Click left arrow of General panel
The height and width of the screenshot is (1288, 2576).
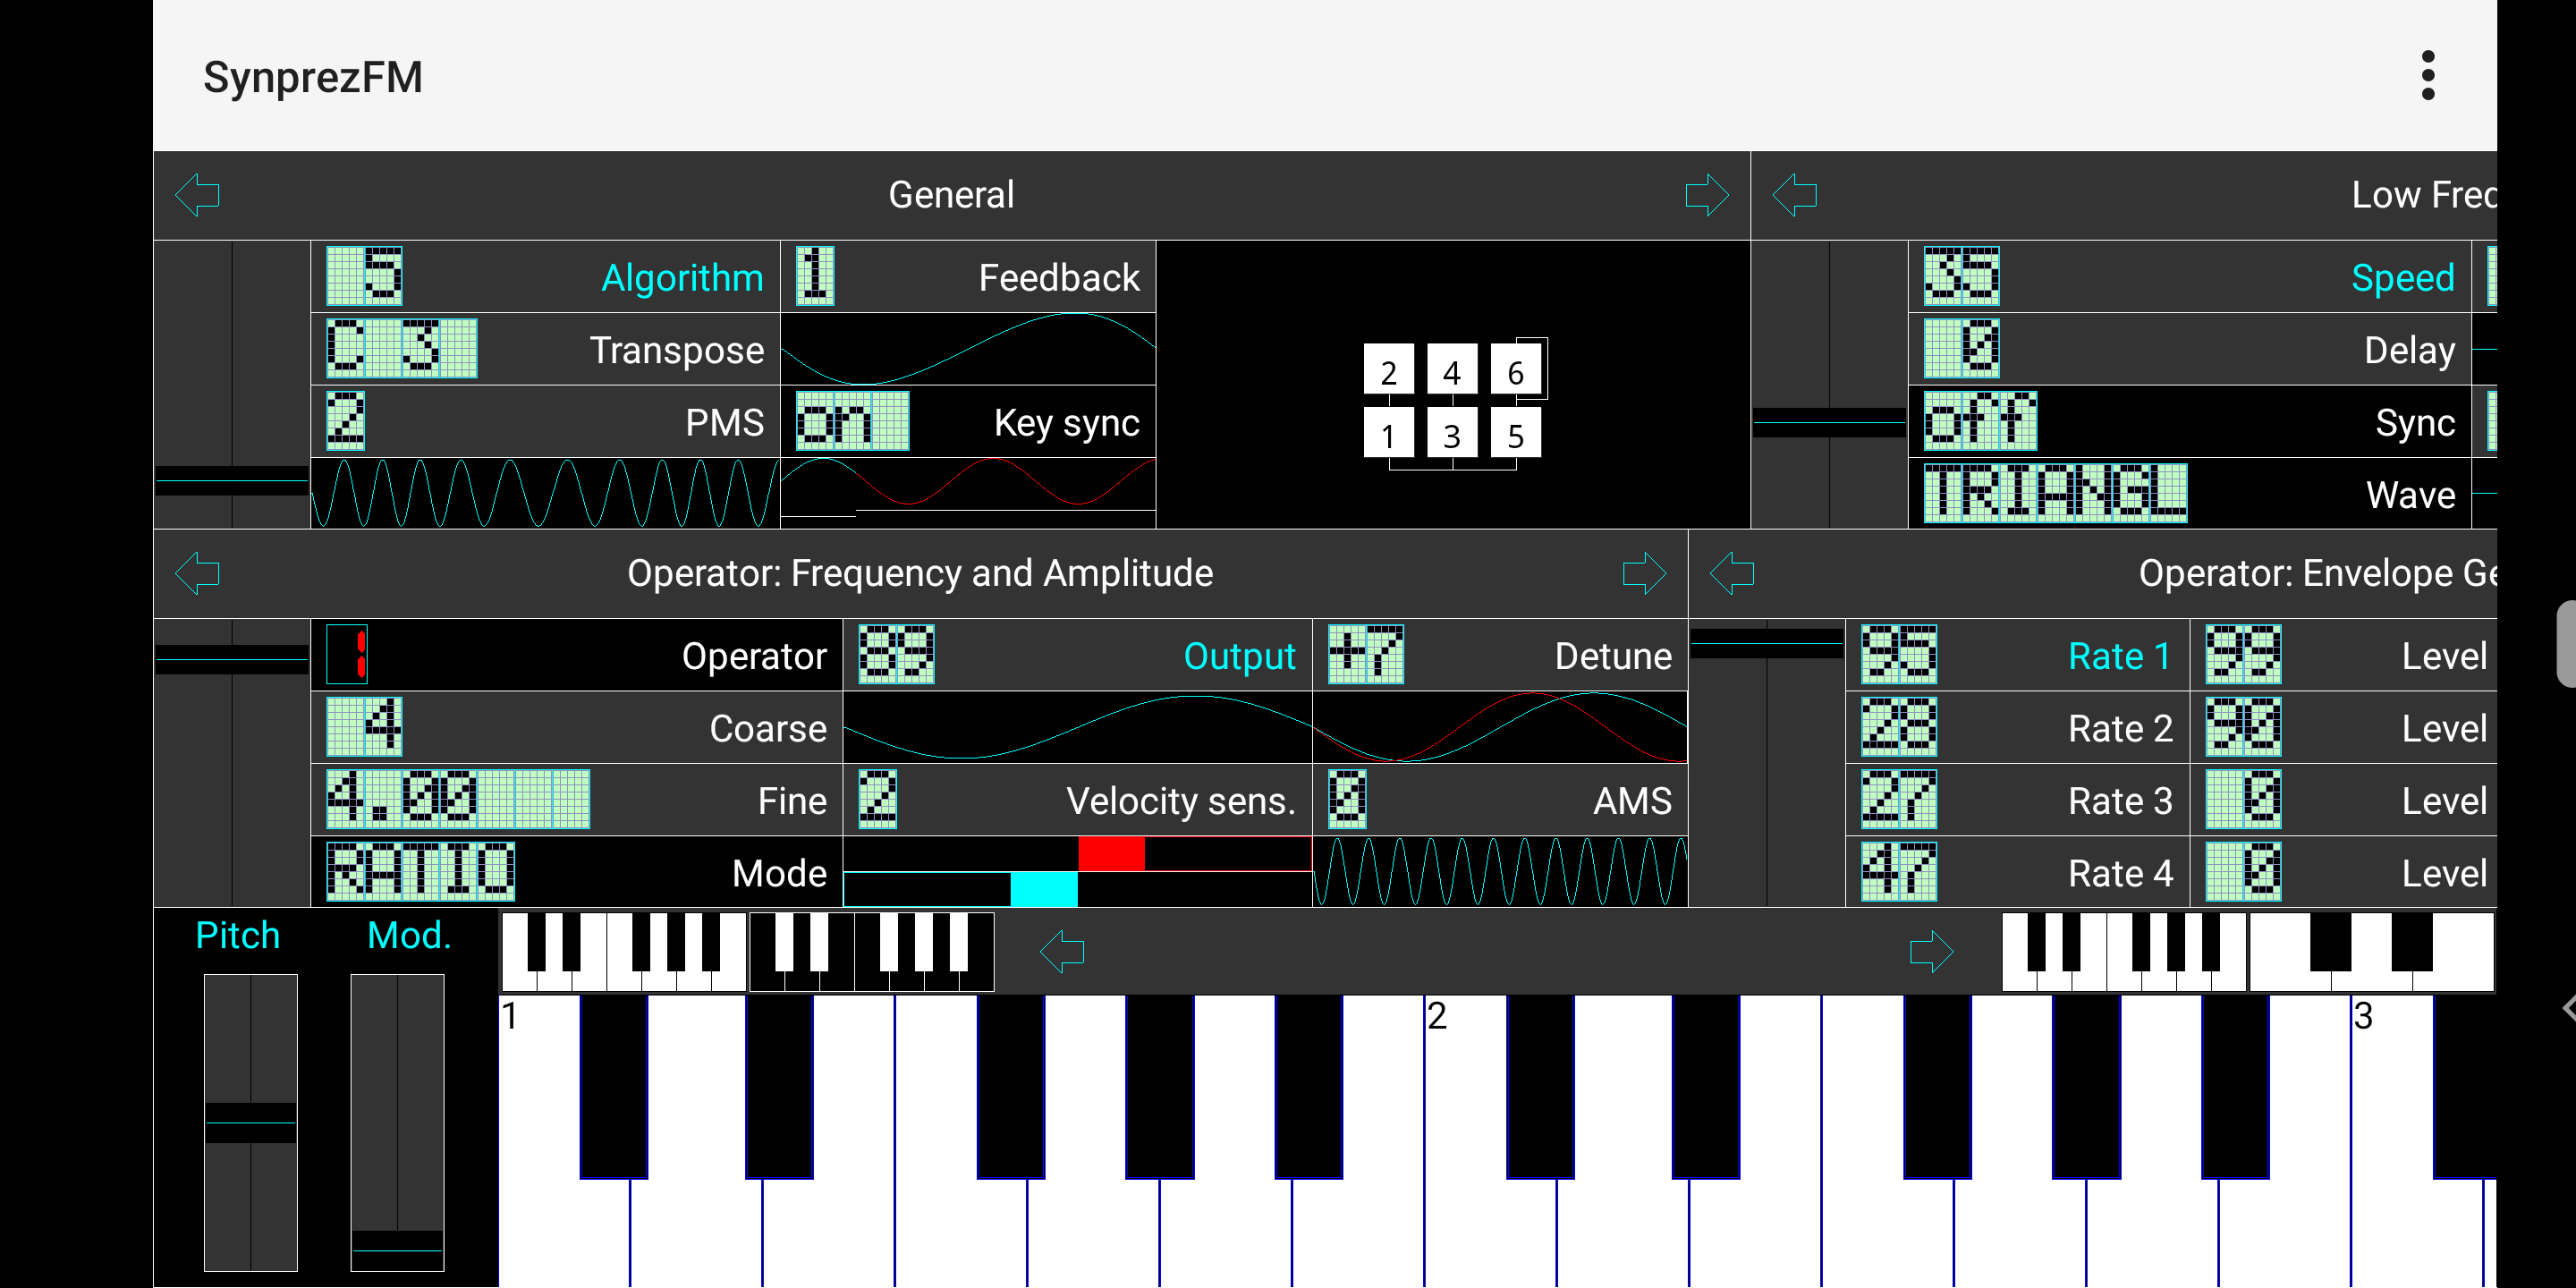click(197, 194)
